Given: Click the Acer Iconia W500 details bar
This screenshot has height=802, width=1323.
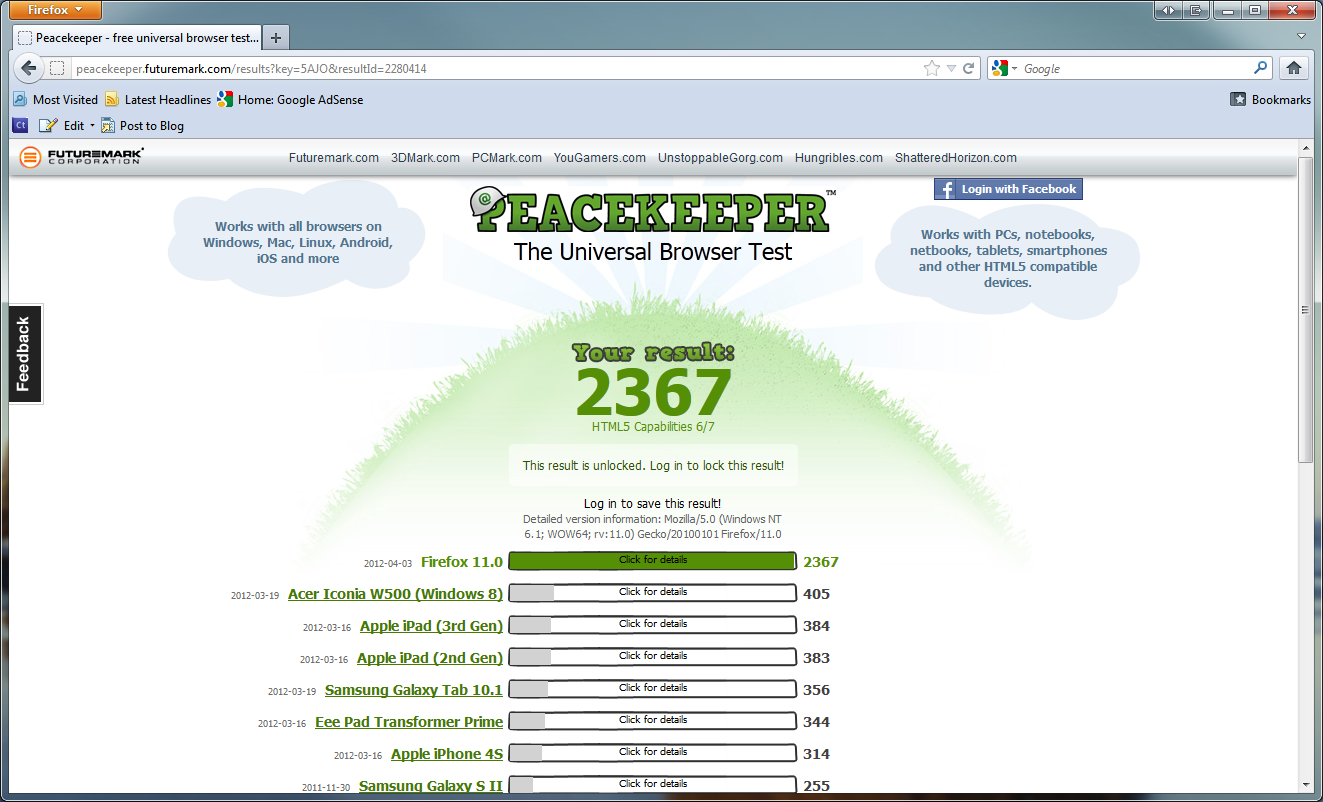Looking at the screenshot, I should pyautogui.click(x=652, y=593).
